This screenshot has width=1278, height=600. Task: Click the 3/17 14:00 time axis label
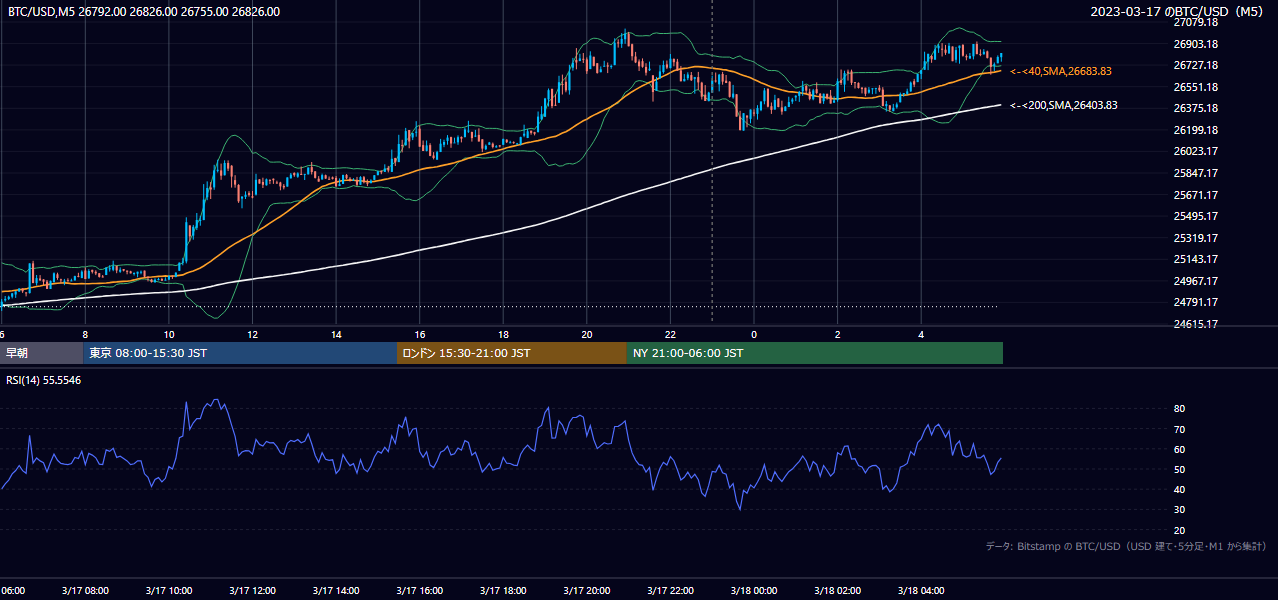tap(336, 590)
